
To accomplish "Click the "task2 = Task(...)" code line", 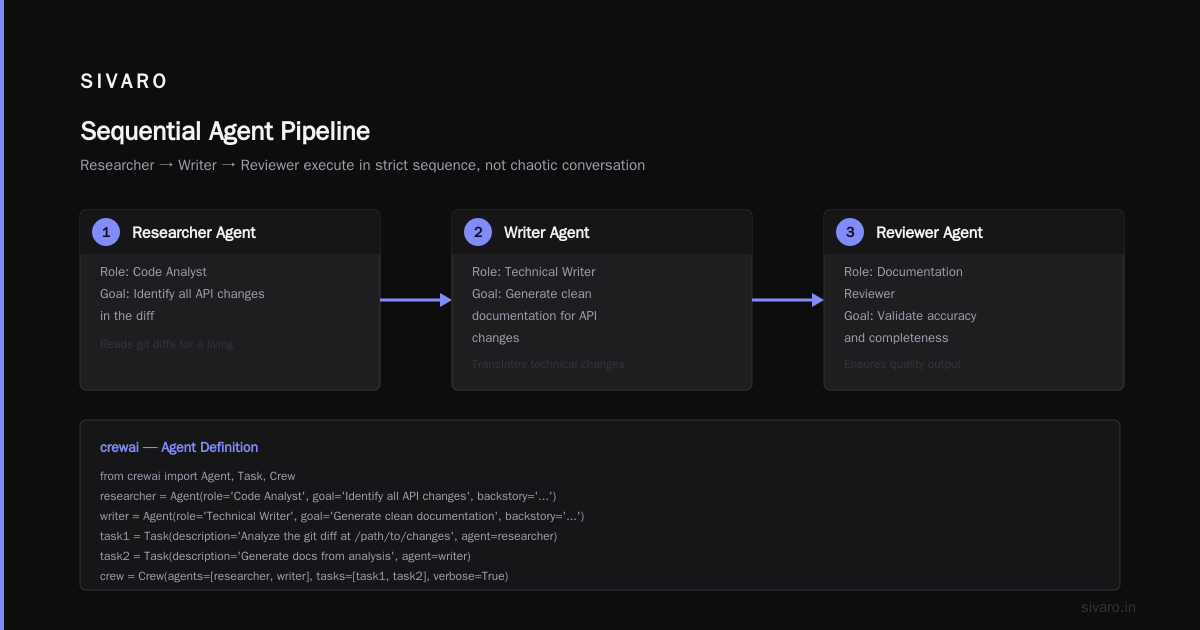I will [285, 556].
